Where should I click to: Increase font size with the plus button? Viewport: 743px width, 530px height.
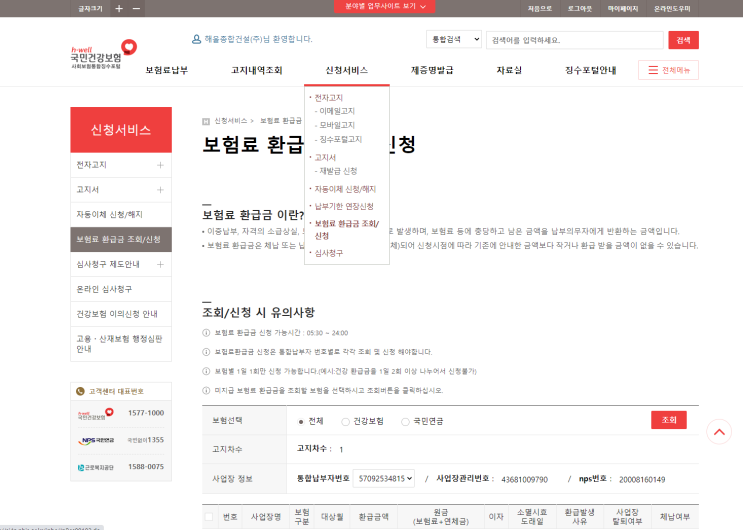(119, 9)
